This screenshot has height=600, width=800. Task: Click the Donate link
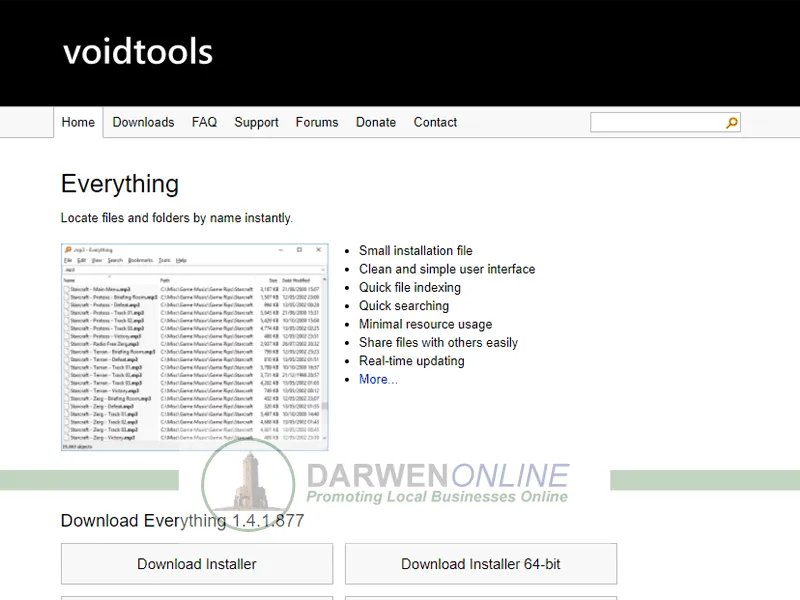click(x=376, y=122)
